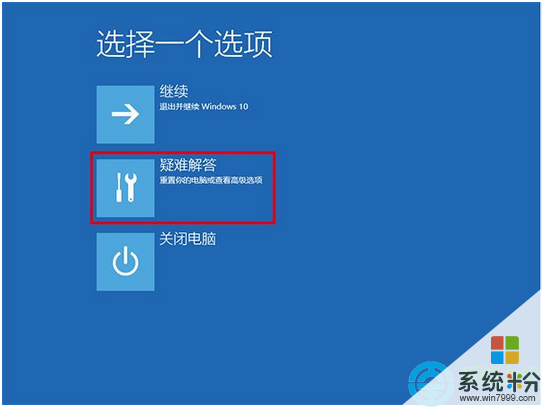Select the 继续 option title

(174, 92)
